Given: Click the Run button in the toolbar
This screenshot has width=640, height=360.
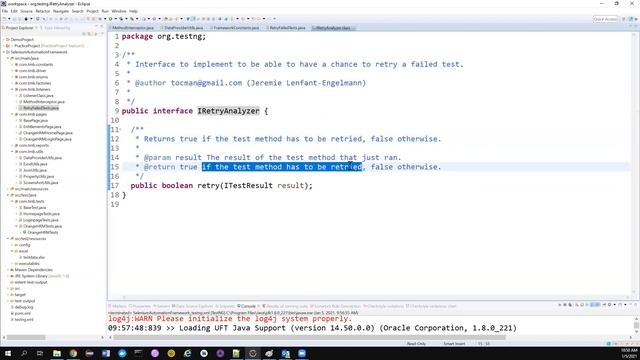Looking at the screenshot, I should point(110,19).
